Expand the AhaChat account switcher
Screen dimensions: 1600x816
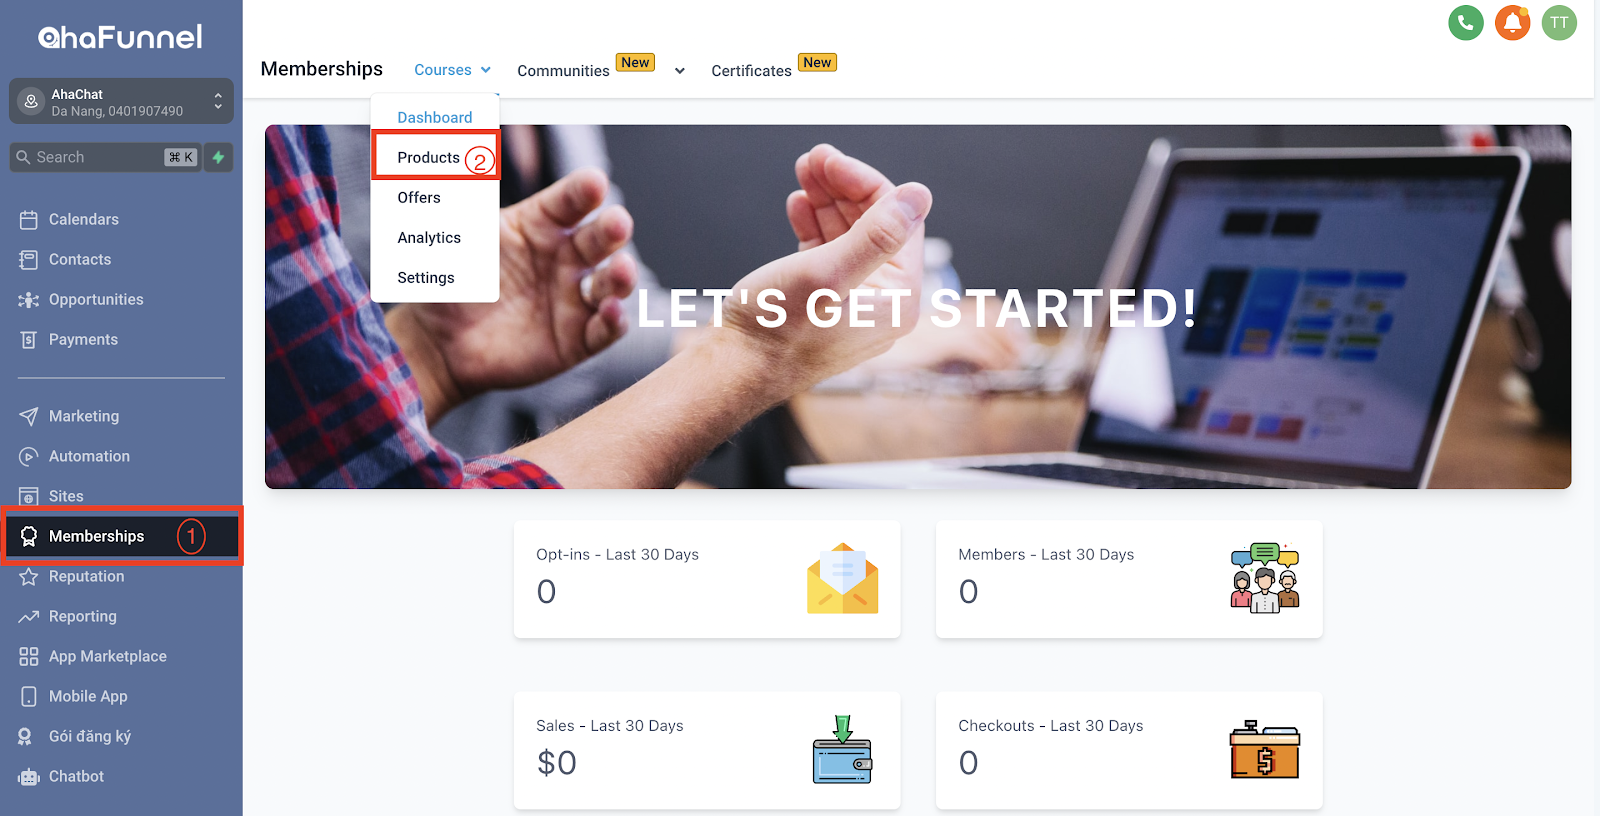tap(121, 101)
